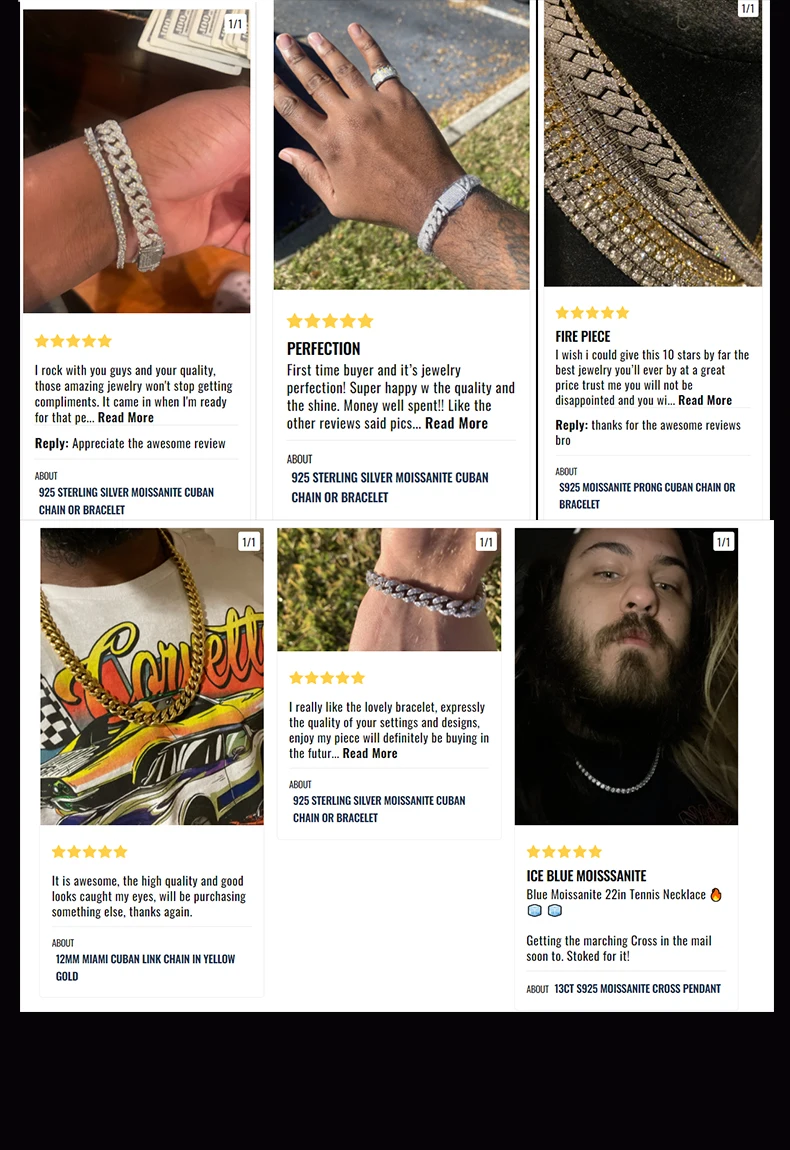Image resolution: width=790 pixels, height=1150 pixels.
Task: Click the five-star rating under PERFECTION review
Action: [x=330, y=321]
